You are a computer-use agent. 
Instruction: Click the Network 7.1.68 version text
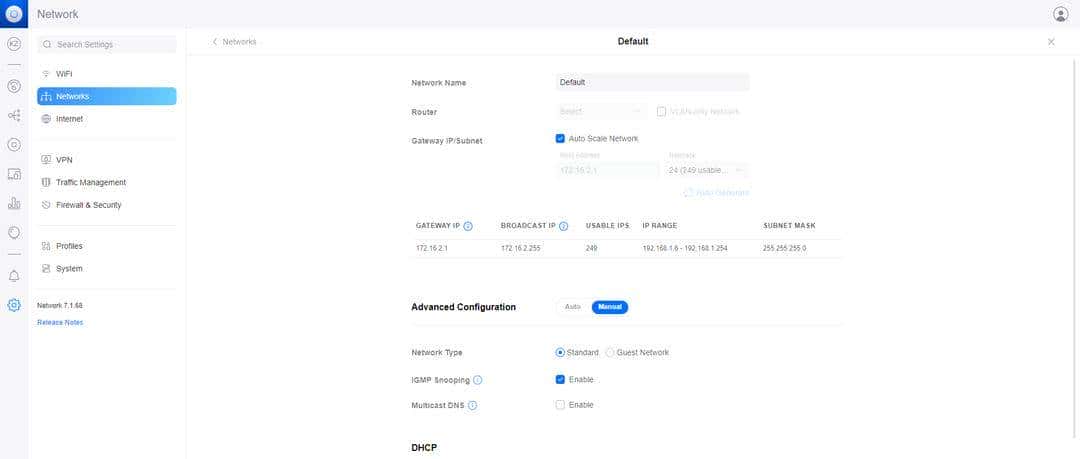click(60, 305)
